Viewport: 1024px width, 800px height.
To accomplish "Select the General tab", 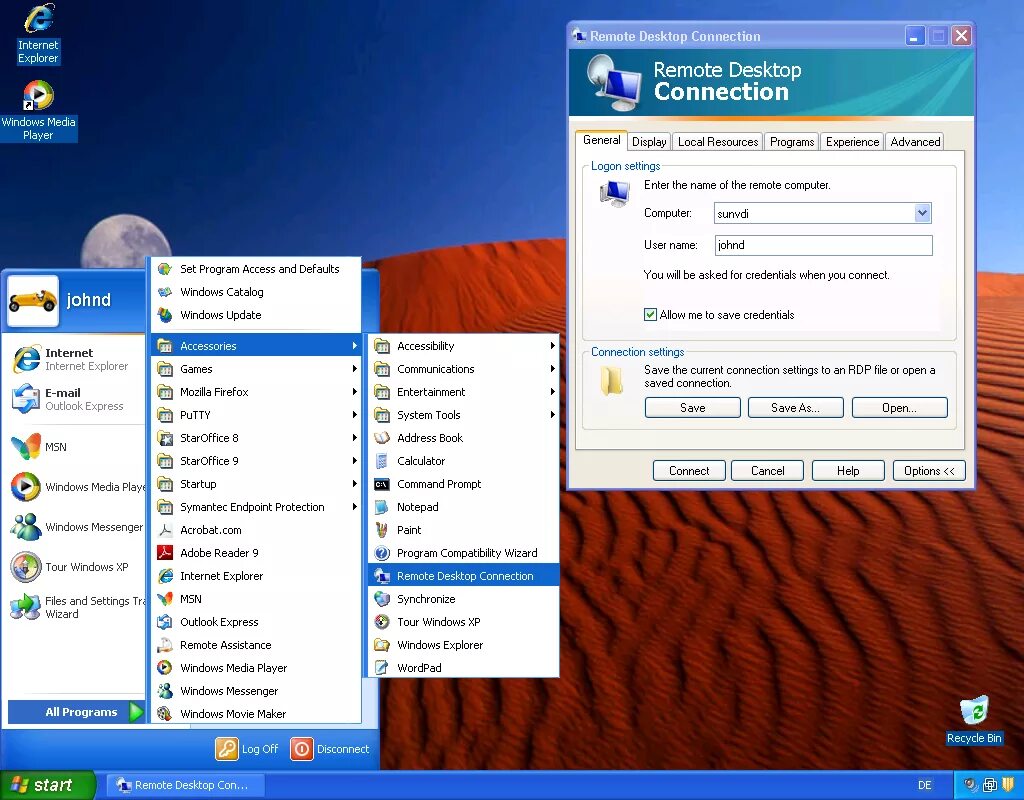I will 601,140.
